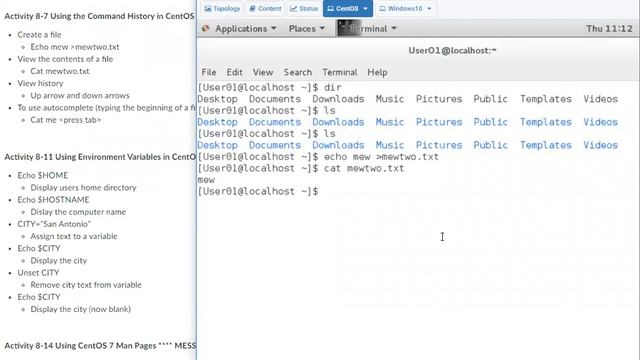Screen dimensions: 640x360
Task: Click Activity 8-7 Command History heading
Action: click(99, 16)
